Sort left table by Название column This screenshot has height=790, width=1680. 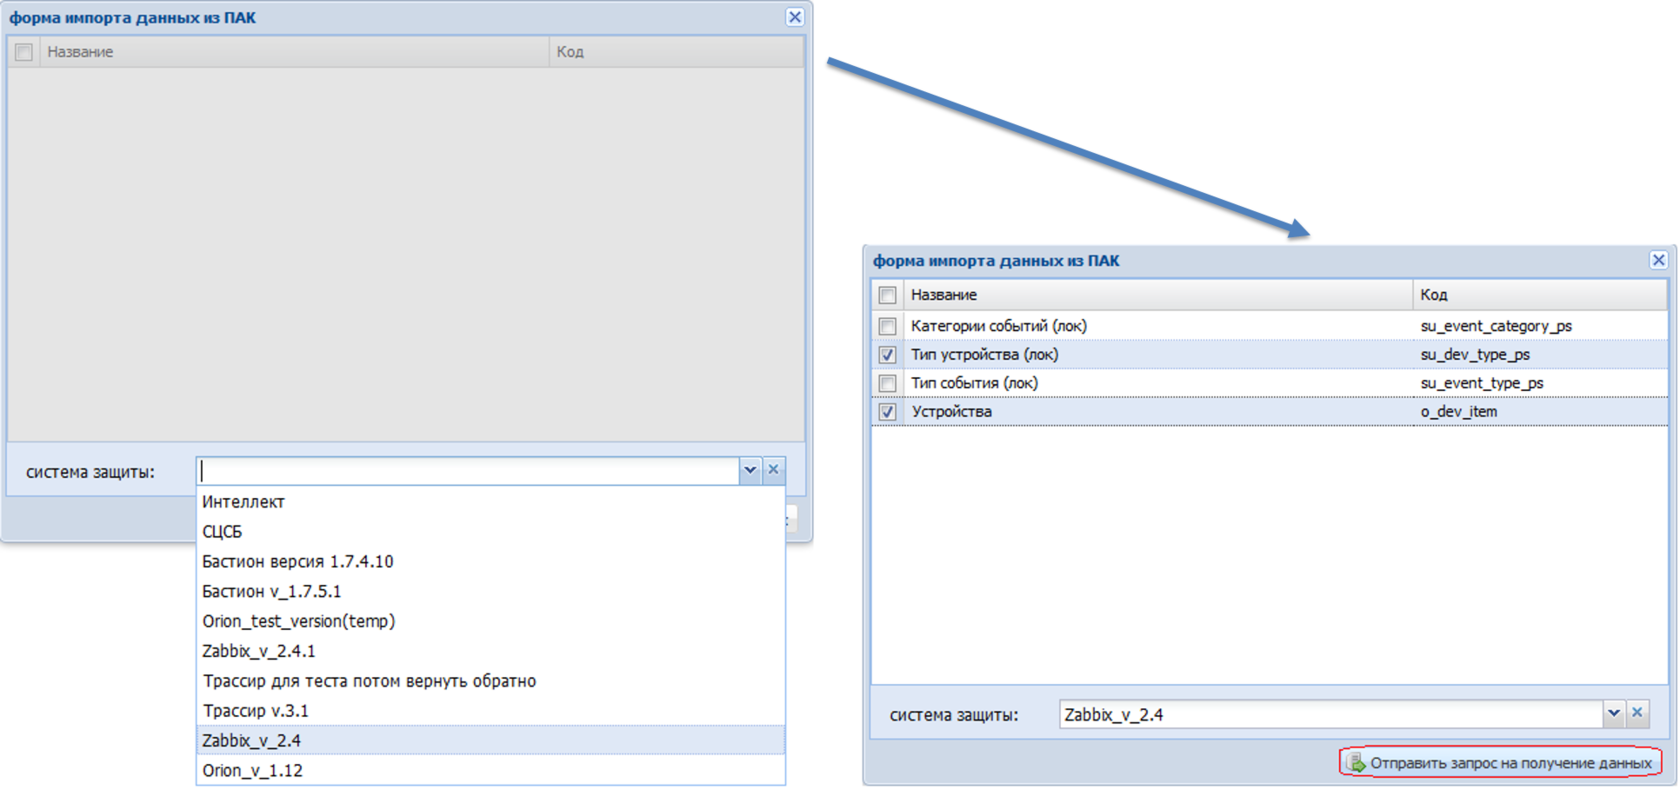[294, 52]
